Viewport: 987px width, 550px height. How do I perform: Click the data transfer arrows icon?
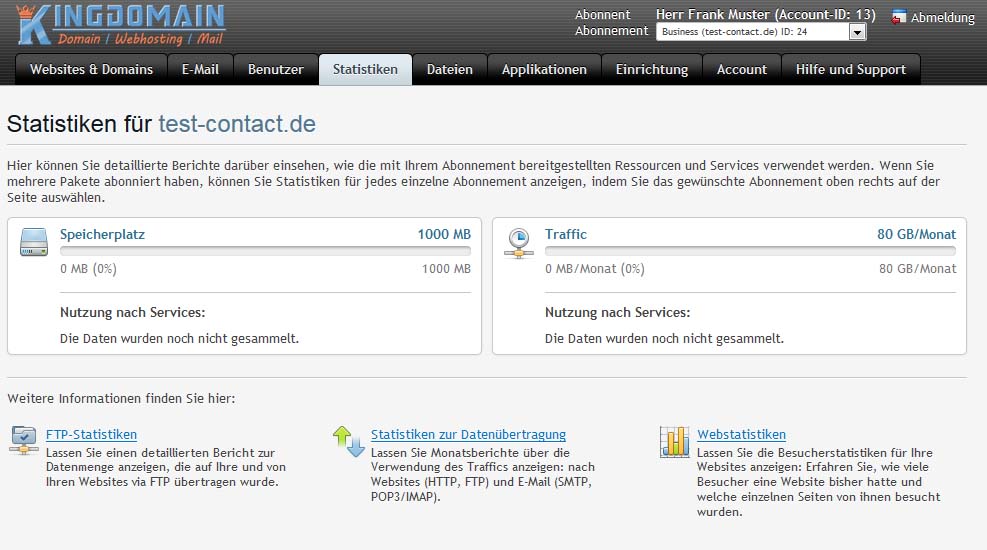click(348, 441)
